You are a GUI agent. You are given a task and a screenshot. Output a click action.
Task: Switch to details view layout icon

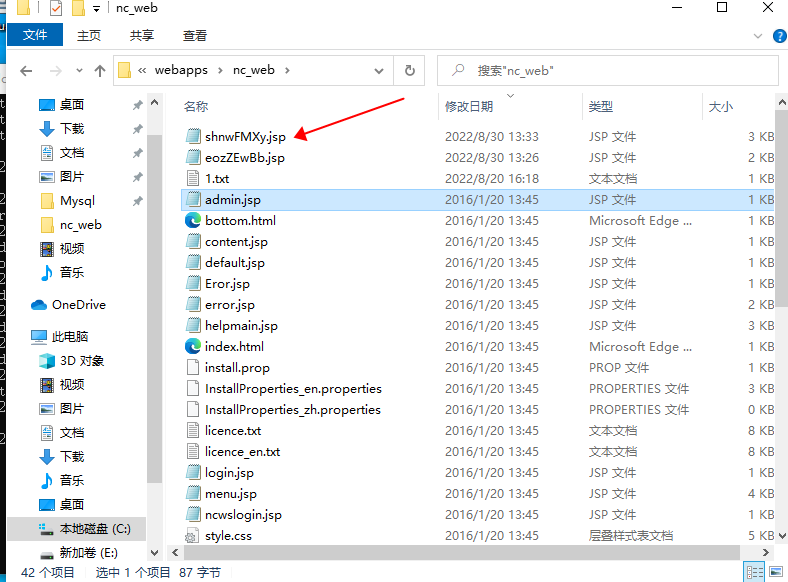click(754, 572)
